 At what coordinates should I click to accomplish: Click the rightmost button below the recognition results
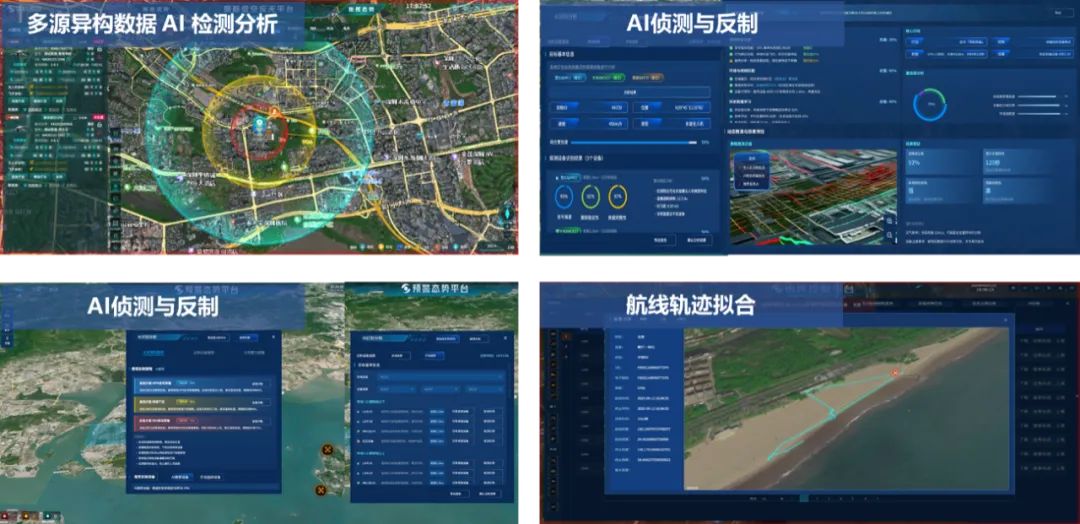[x=694, y=240]
